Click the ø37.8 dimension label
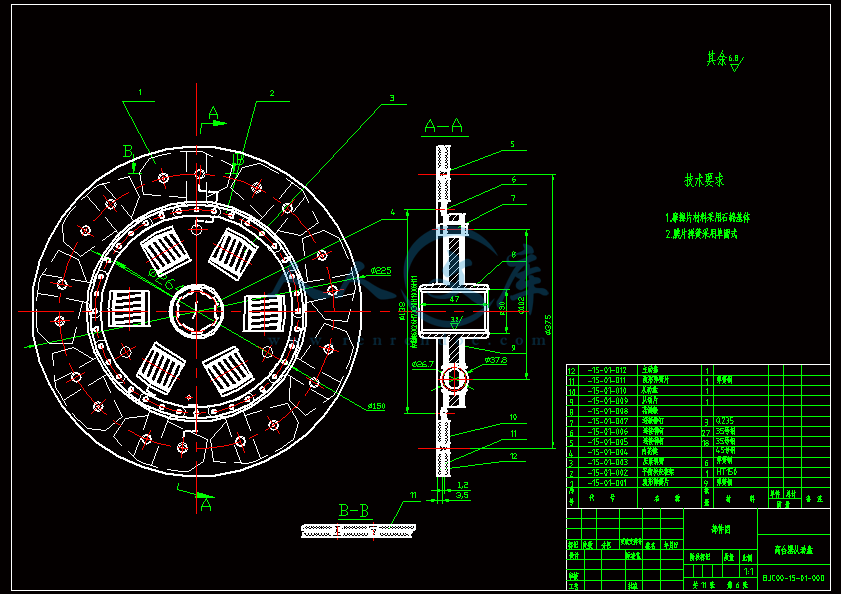 tap(496, 360)
